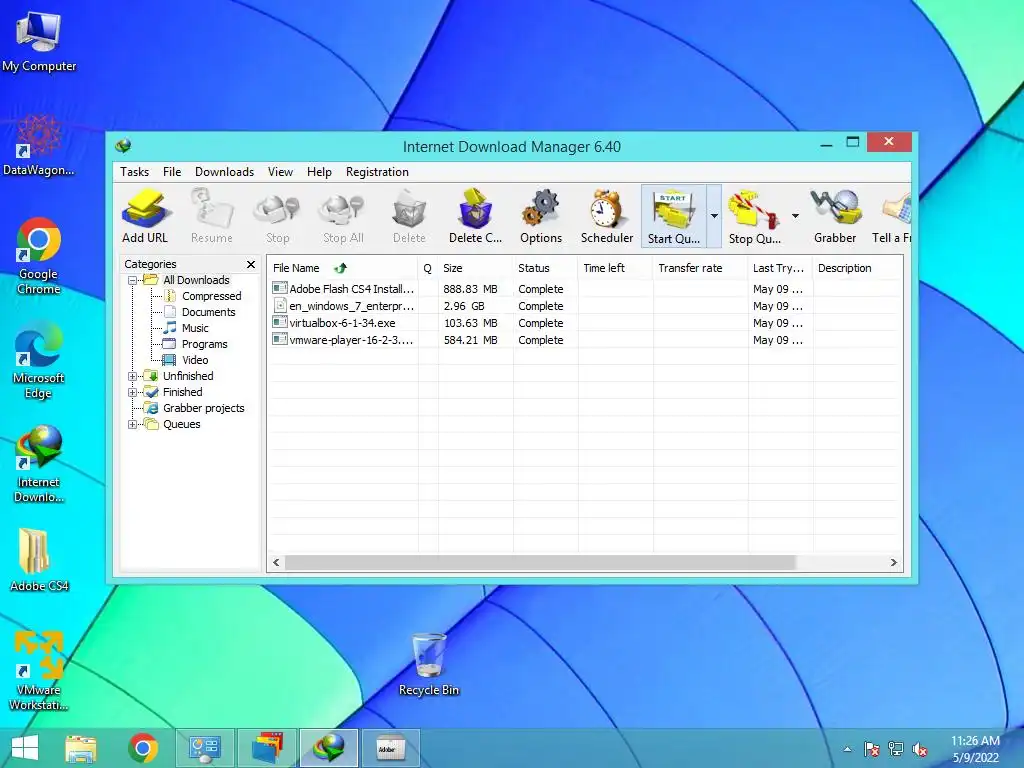Click the Windows Start button

point(24,748)
